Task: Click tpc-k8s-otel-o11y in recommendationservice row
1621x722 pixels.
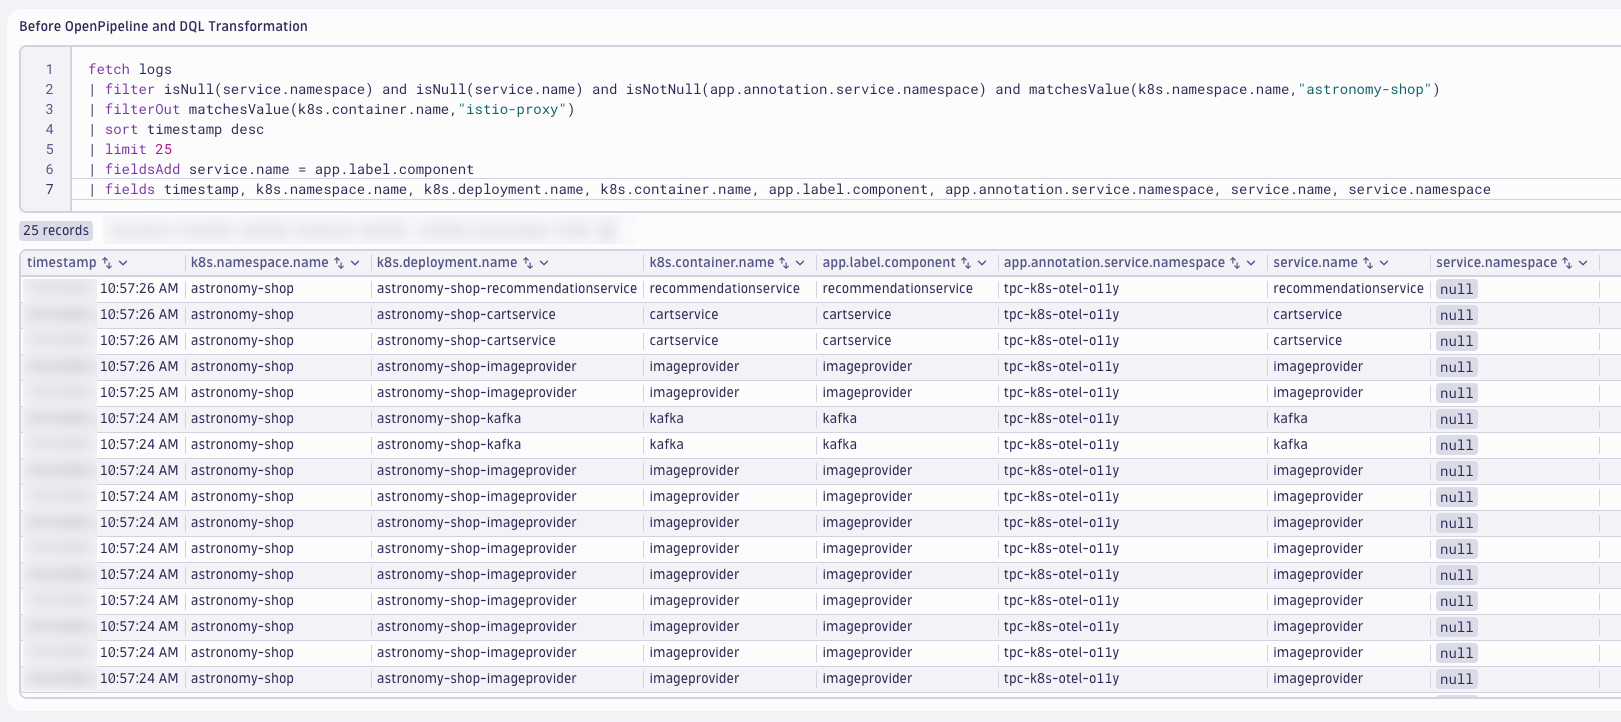Action: (1061, 288)
